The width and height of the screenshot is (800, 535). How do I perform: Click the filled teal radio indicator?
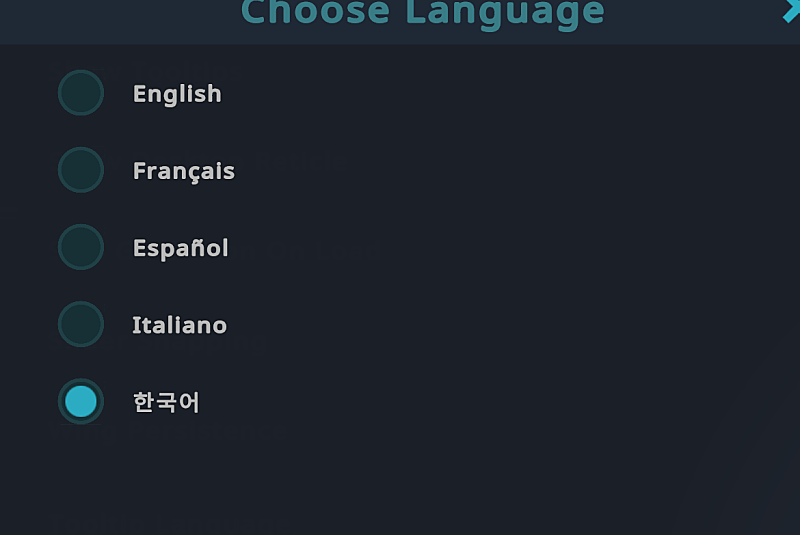81,401
